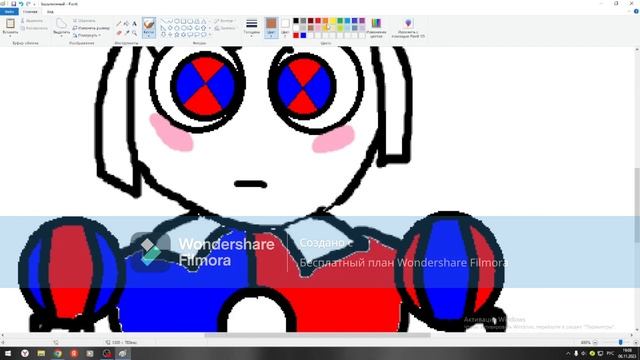Choose the Triangle shape
The height and width of the screenshot is (360, 640).
click(x=203, y=21)
